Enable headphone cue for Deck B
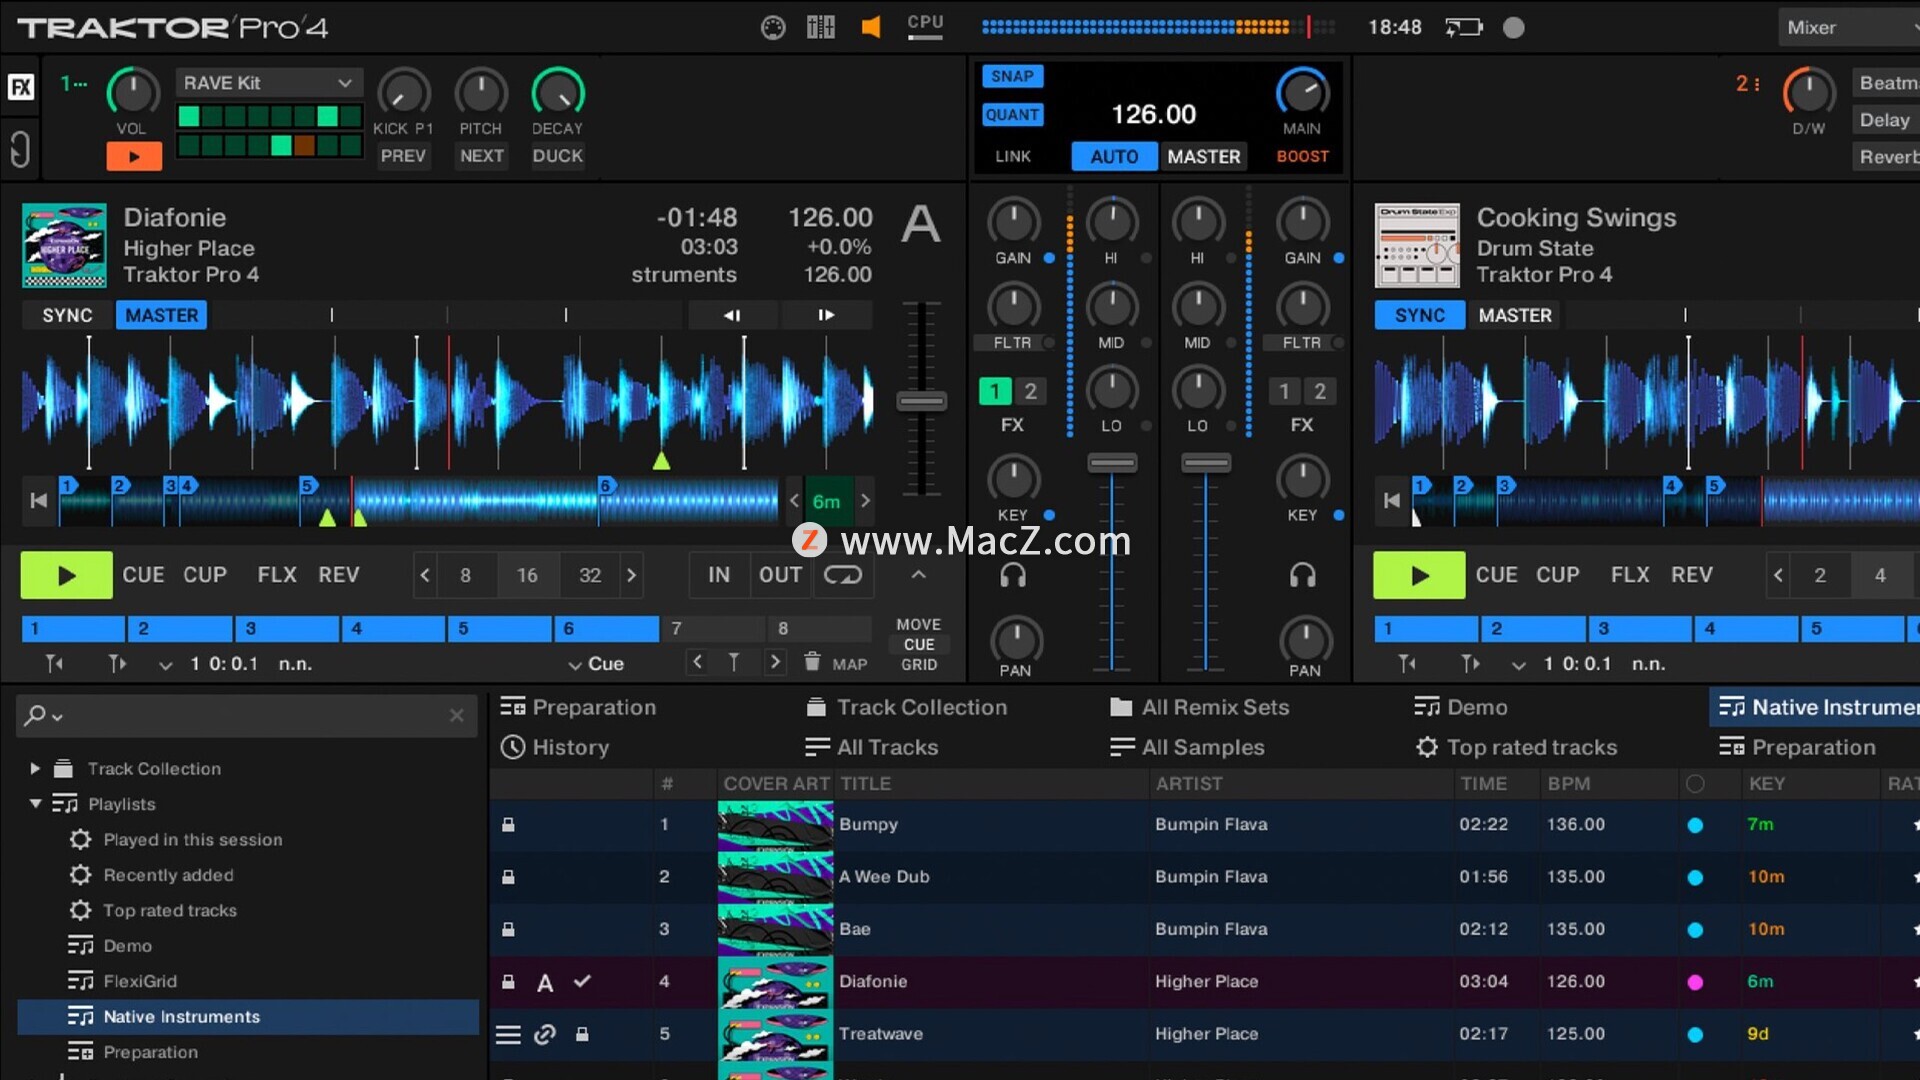 pos(1302,575)
